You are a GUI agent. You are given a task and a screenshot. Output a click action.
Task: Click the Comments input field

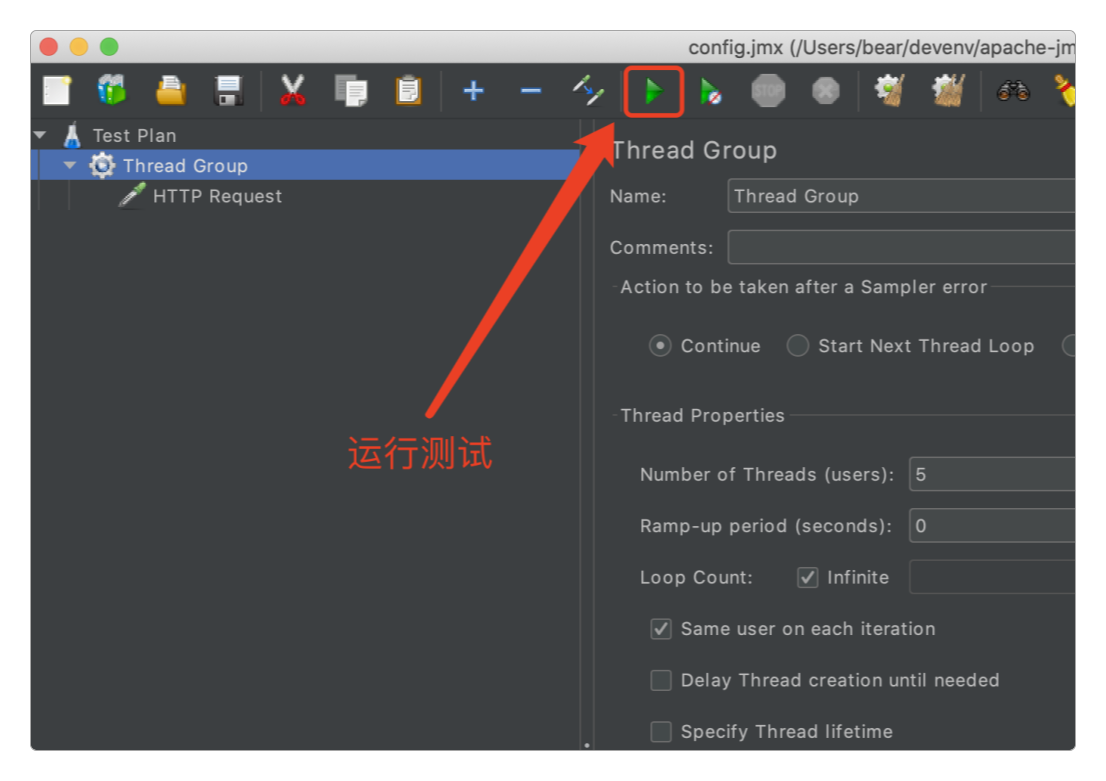pos(901,248)
